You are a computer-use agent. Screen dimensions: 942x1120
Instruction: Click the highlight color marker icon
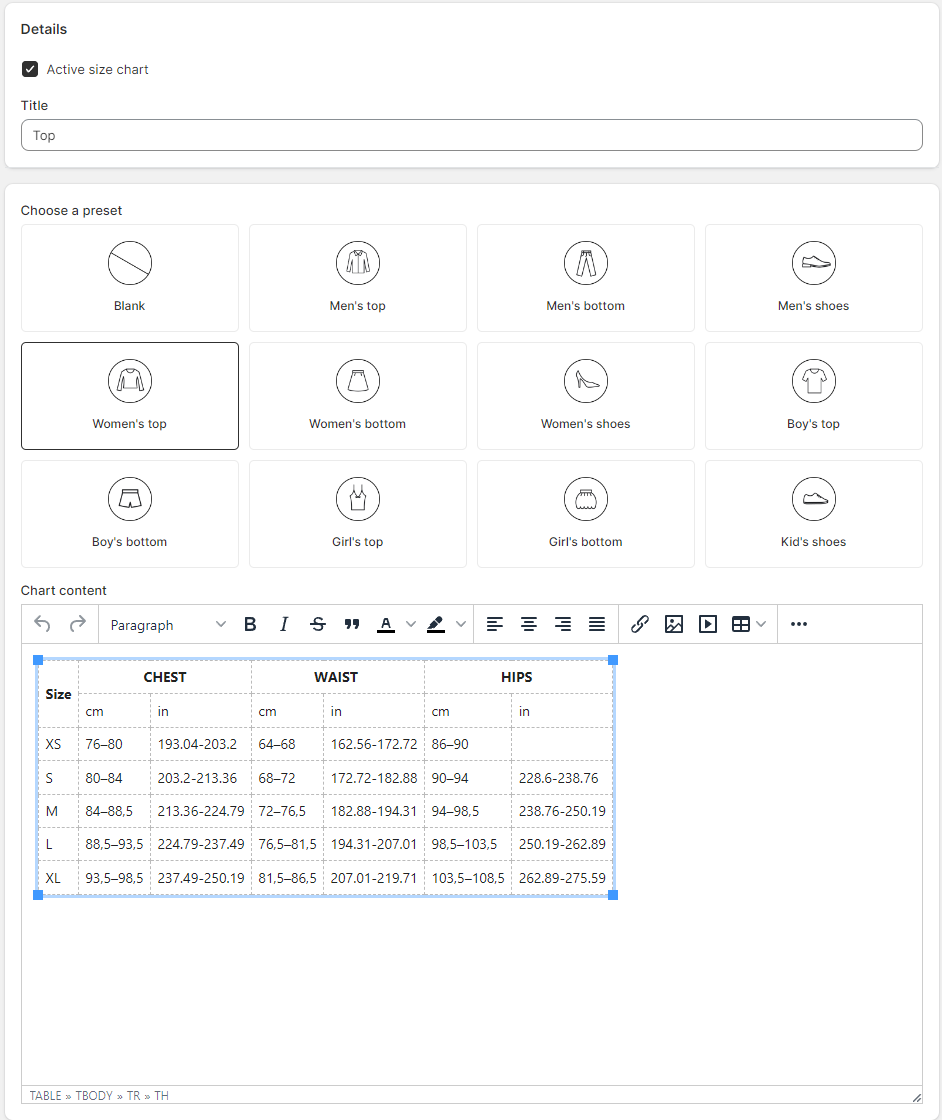tap(436, 624)
